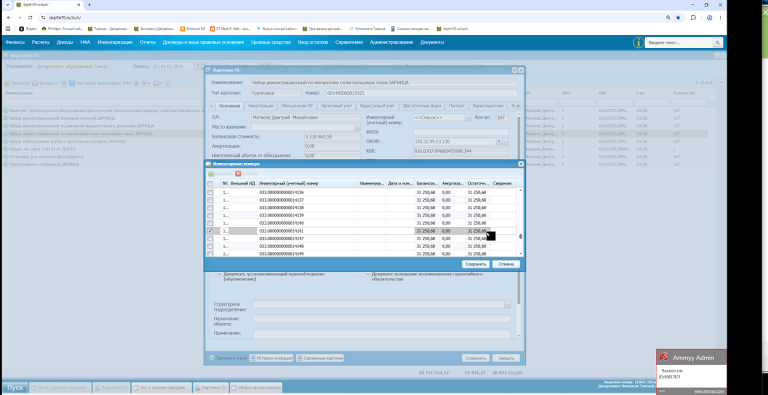Click the Пуск start button
This screenshot has width=768, height=395.
pos(15,388)
